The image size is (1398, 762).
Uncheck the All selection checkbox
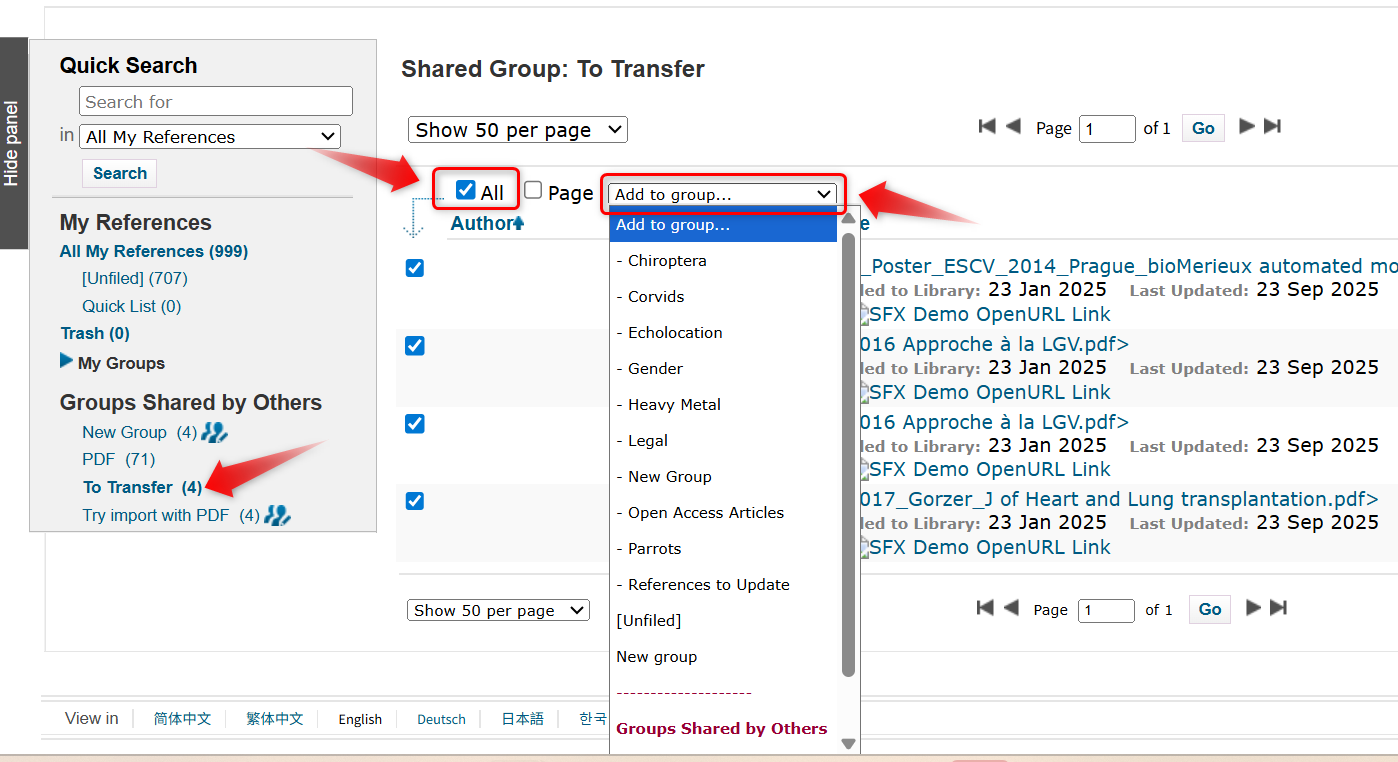pyautogui.click(x=465, y=190)
